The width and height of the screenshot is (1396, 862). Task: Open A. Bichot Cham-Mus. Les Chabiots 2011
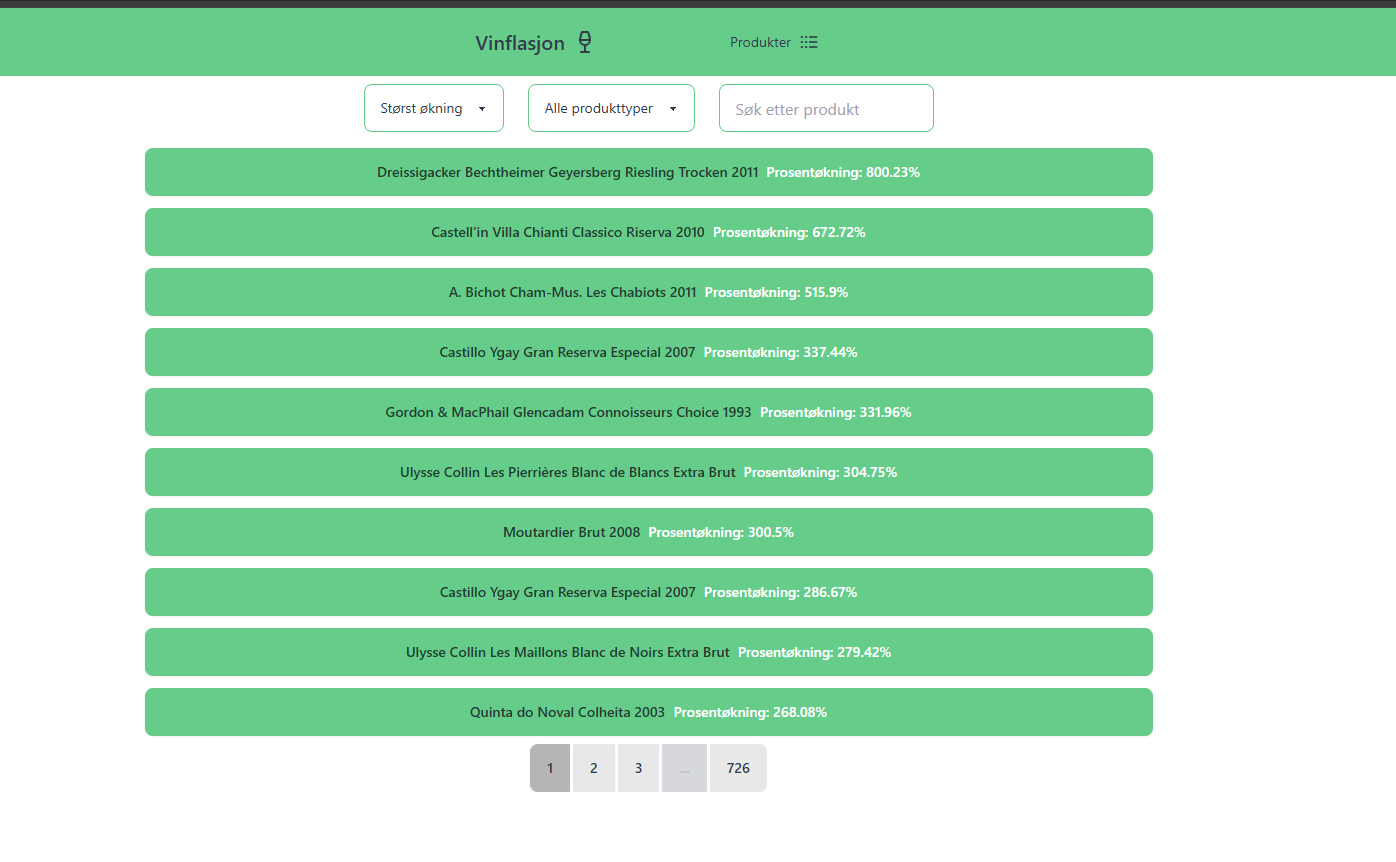click(x=648, y=292)
